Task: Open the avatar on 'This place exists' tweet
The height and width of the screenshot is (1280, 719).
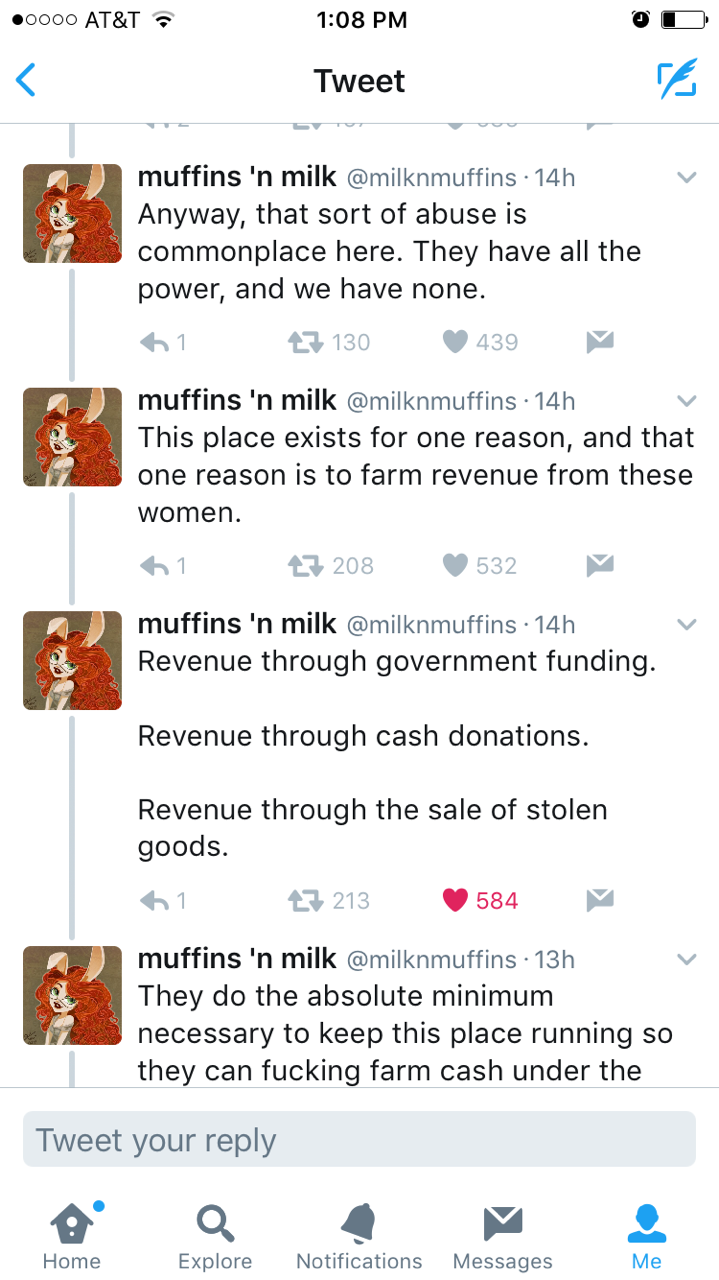Action: (x=72, y=437)
